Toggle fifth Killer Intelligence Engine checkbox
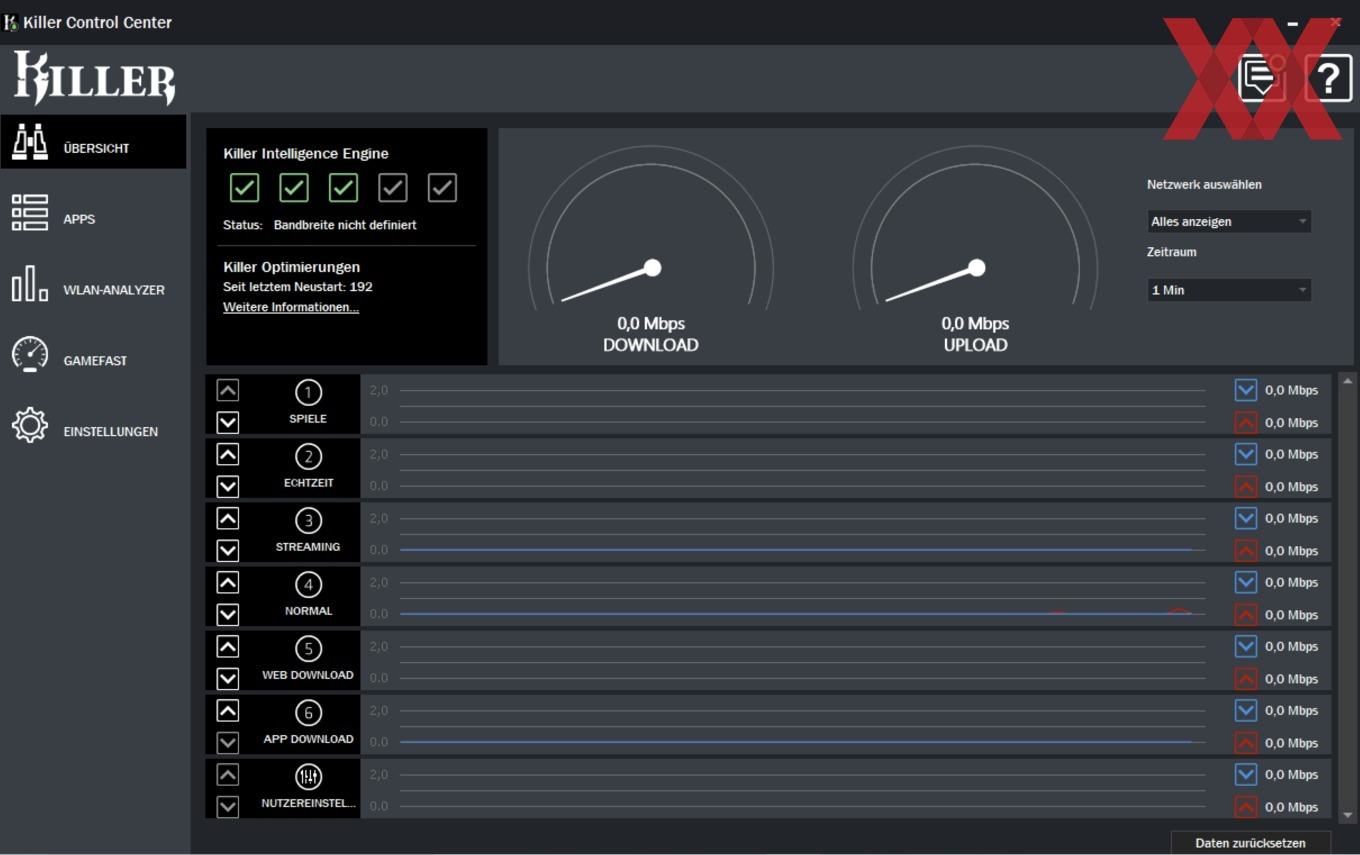The image size is (1360, 855). (x=442, y=187)
